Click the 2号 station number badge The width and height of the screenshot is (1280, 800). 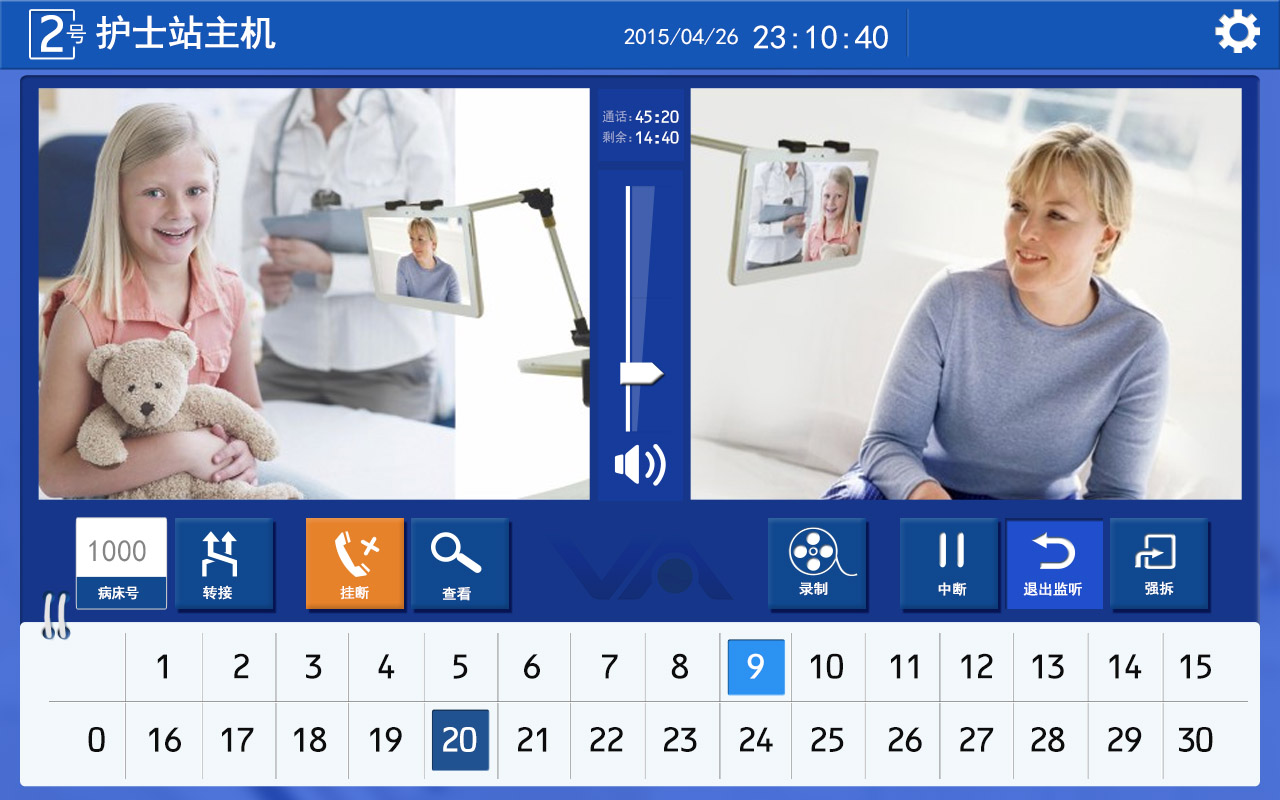(x=58, y=35)
